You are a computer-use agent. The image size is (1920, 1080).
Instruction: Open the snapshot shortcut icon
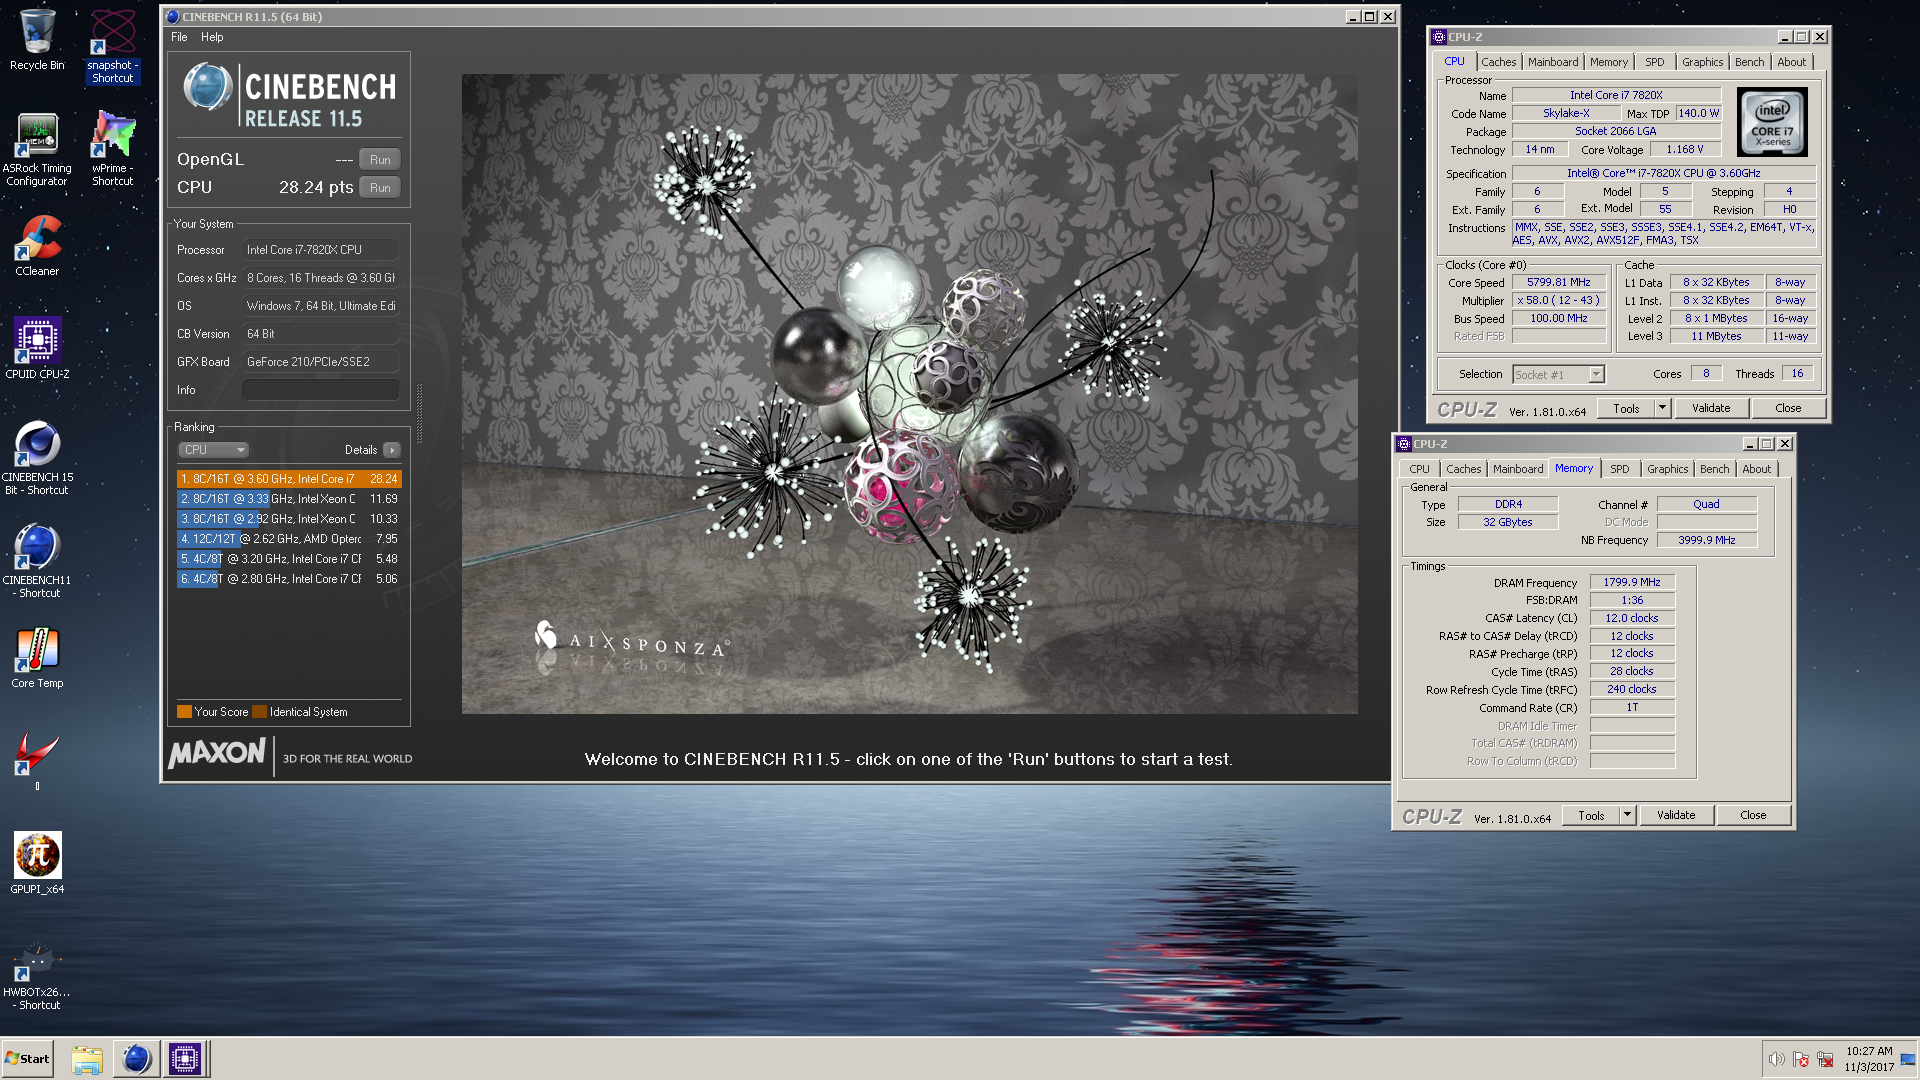[112, 46]
